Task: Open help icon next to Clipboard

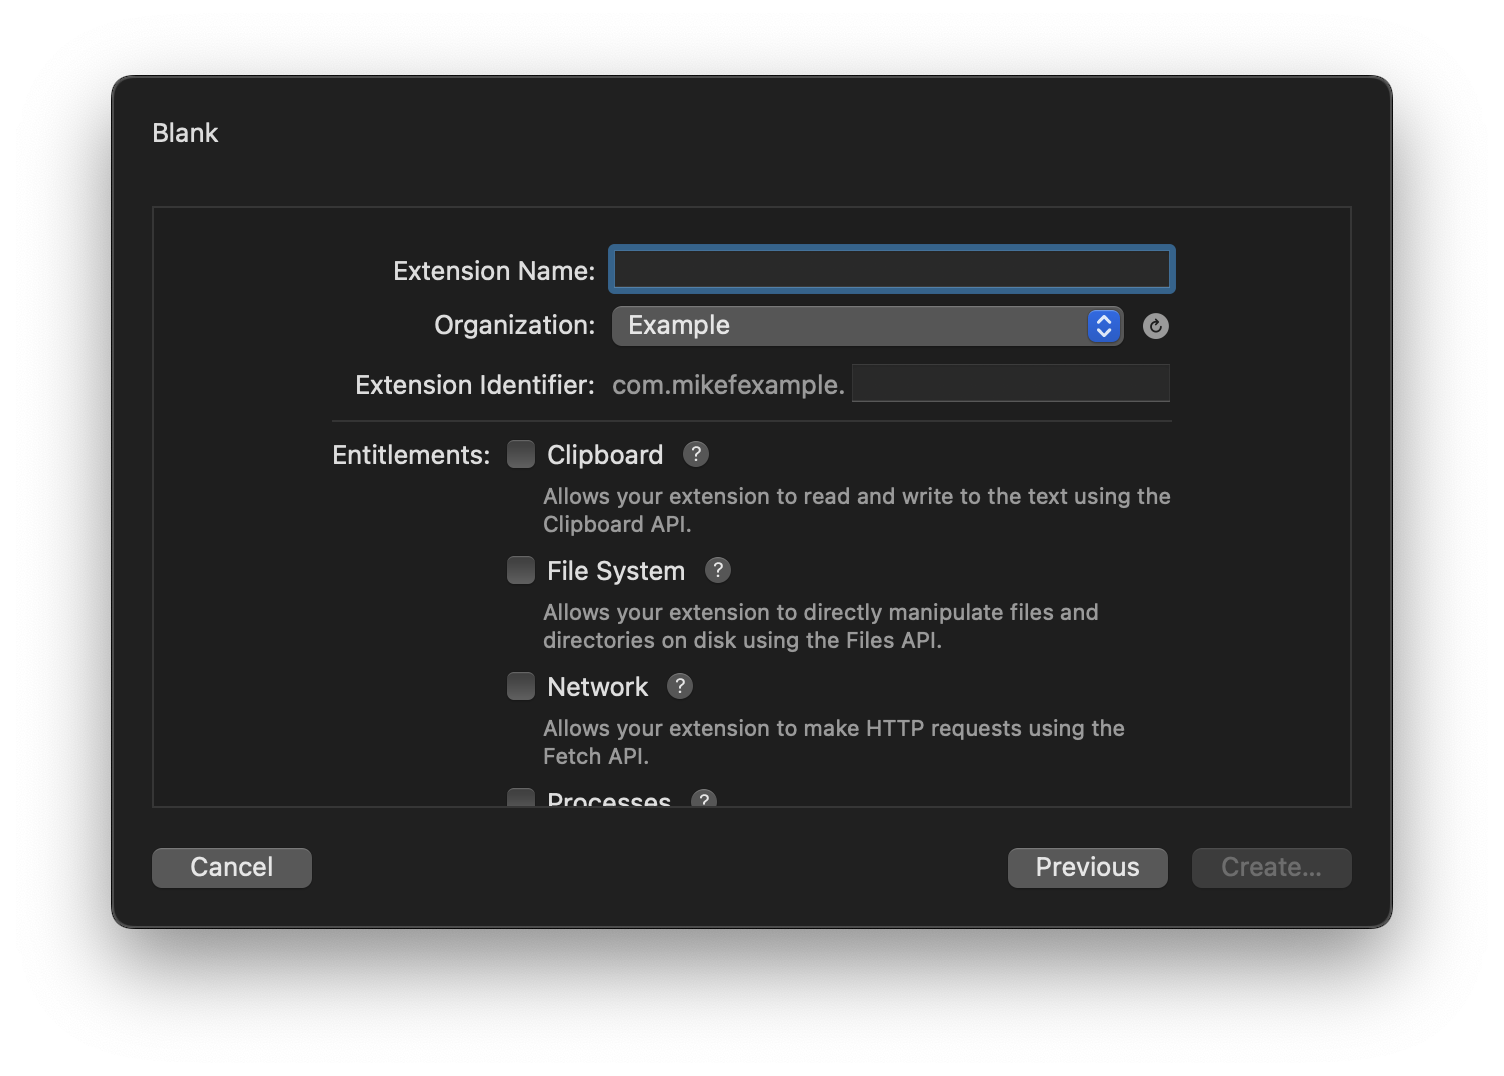Action: (696, 454)
